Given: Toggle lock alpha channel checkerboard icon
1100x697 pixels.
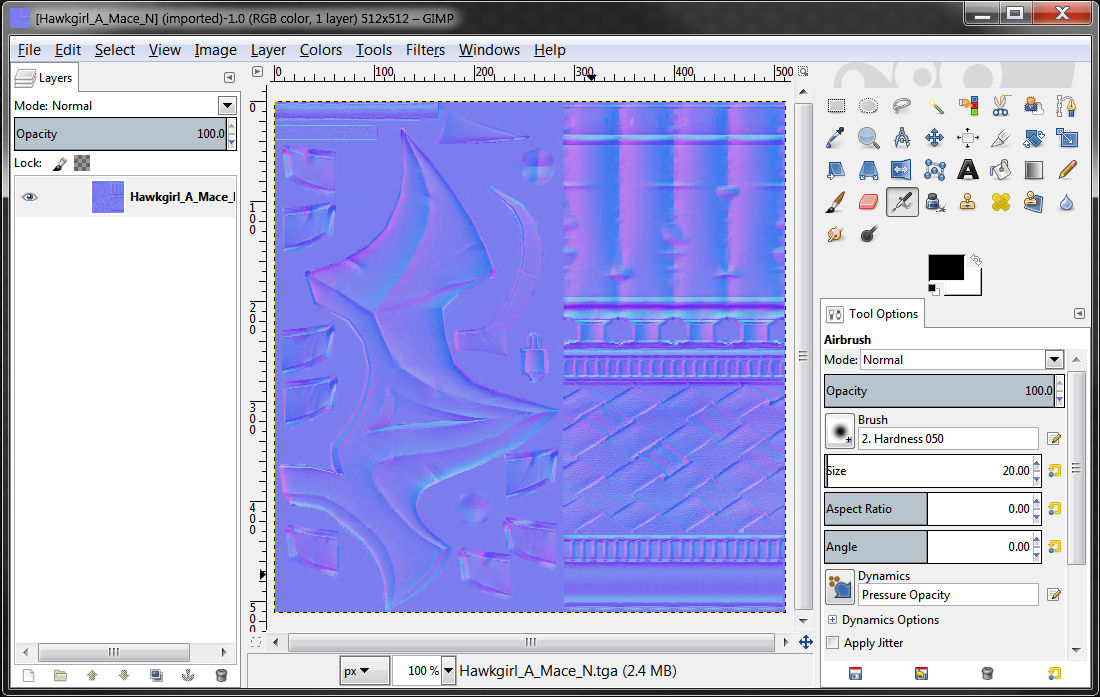Looking at the screenshot, I should coord(82,163).
